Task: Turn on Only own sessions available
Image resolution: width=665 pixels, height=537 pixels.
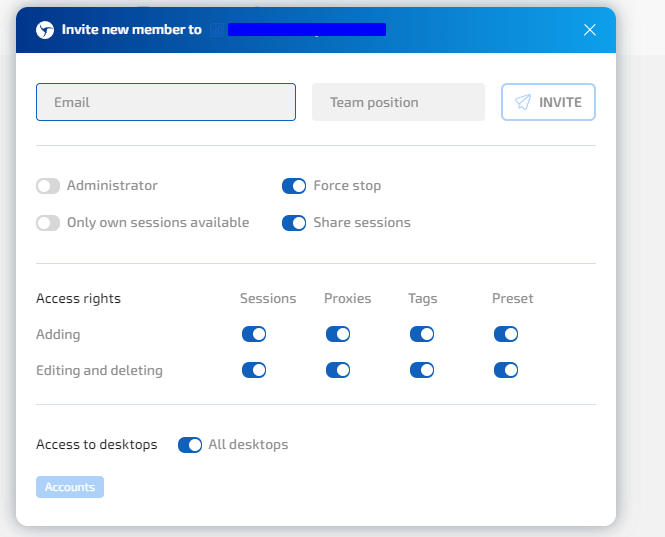Action: pyautogui.click(x=48, y=223)
